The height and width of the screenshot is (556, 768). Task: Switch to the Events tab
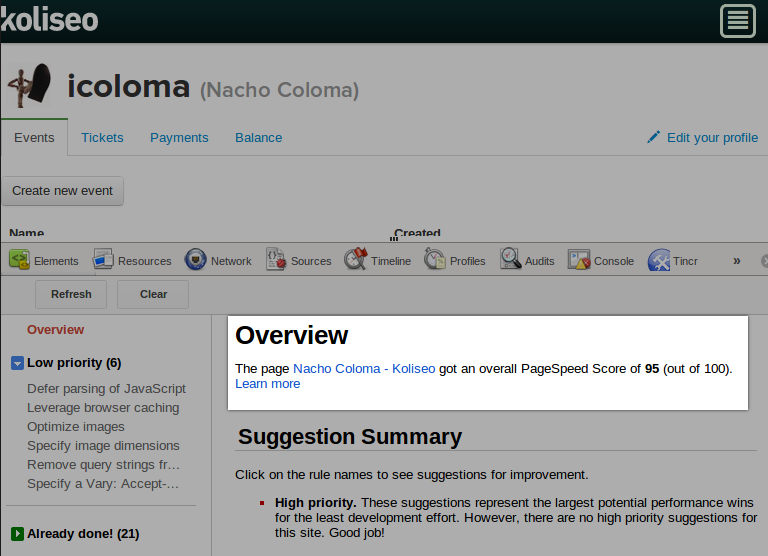point(34,137)
